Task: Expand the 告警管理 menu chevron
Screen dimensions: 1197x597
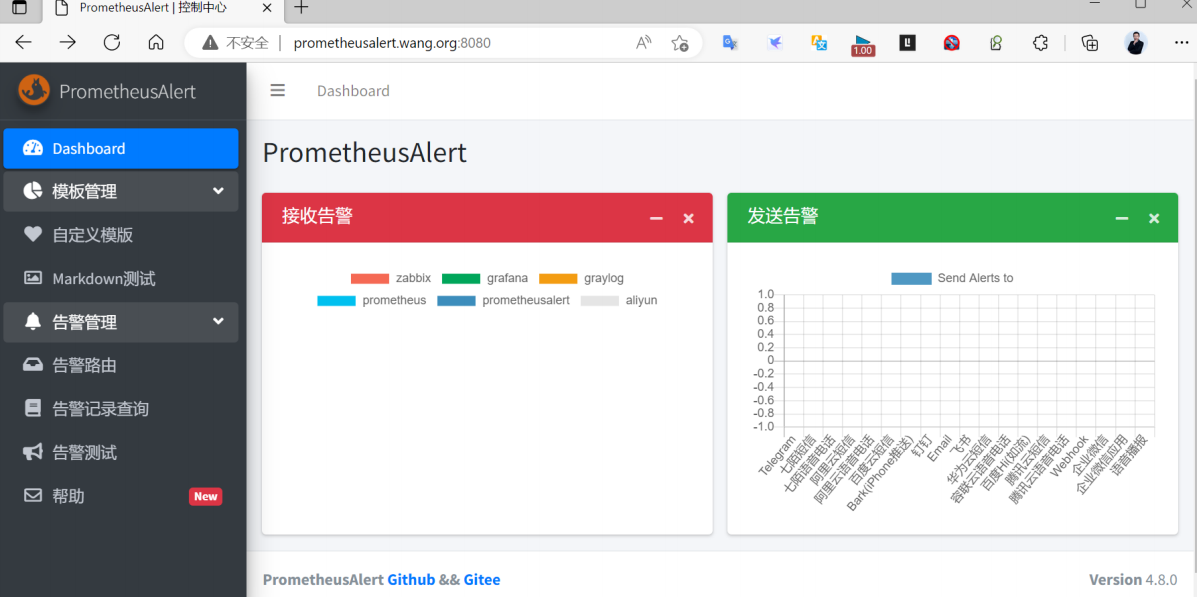Action: click(218, 321)
